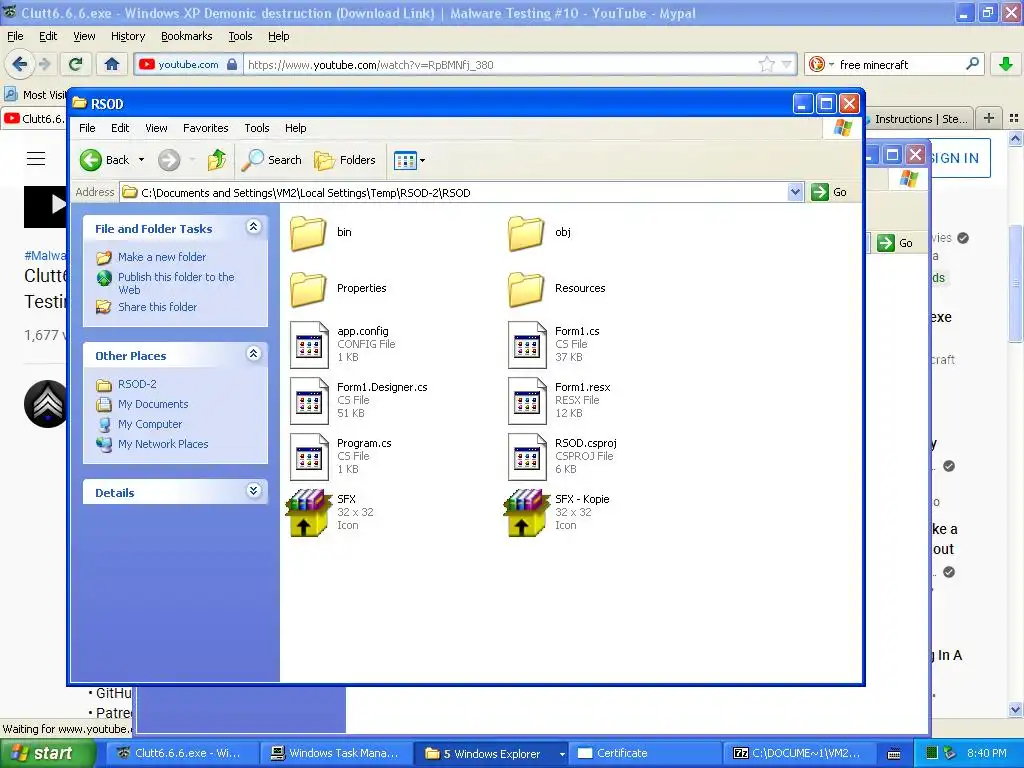Open YouTube hamburger menu

click(x=36, y=159)
